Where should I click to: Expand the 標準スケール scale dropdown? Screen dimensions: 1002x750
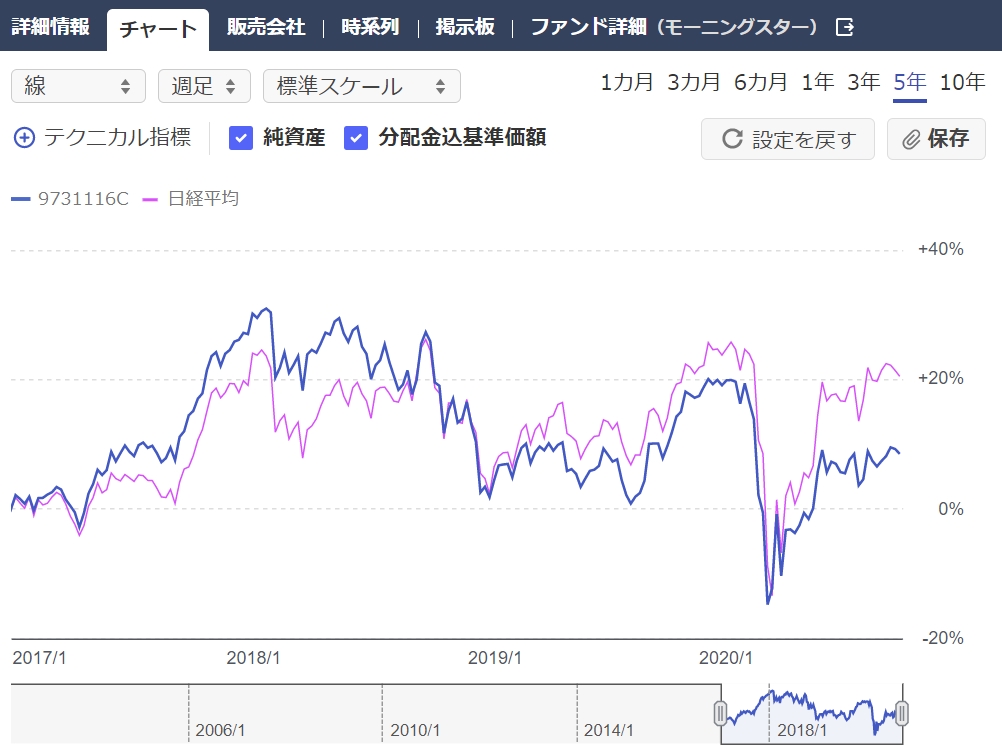tap(362, 86)
